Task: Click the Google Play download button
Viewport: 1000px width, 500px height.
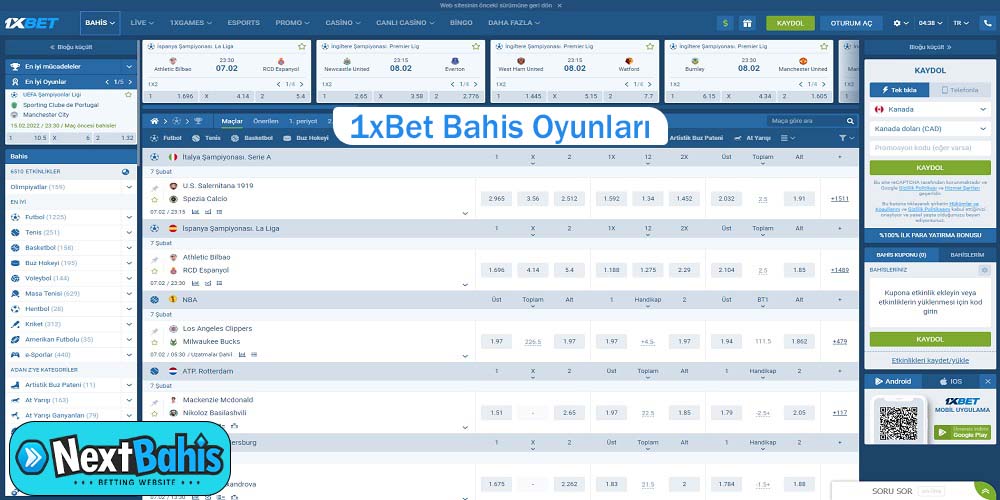Action: click(x=962, y=432)
